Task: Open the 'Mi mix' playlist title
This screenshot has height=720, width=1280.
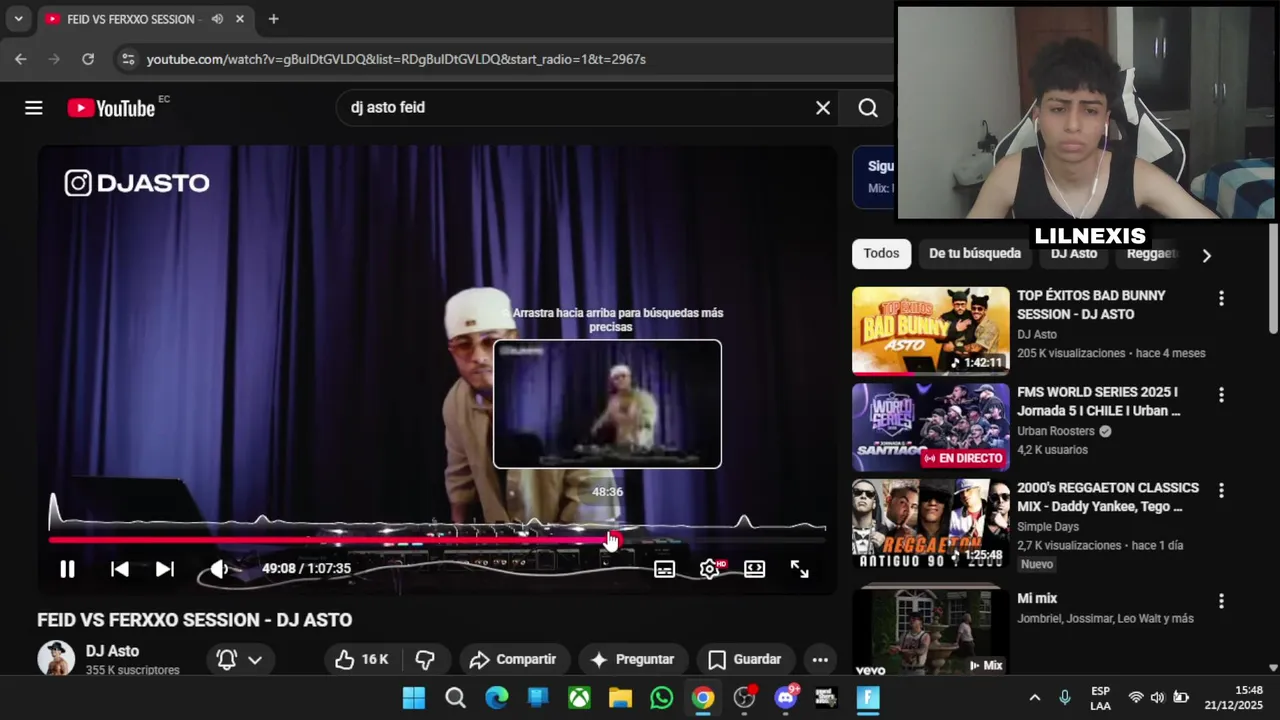Action: point(1037,598)
